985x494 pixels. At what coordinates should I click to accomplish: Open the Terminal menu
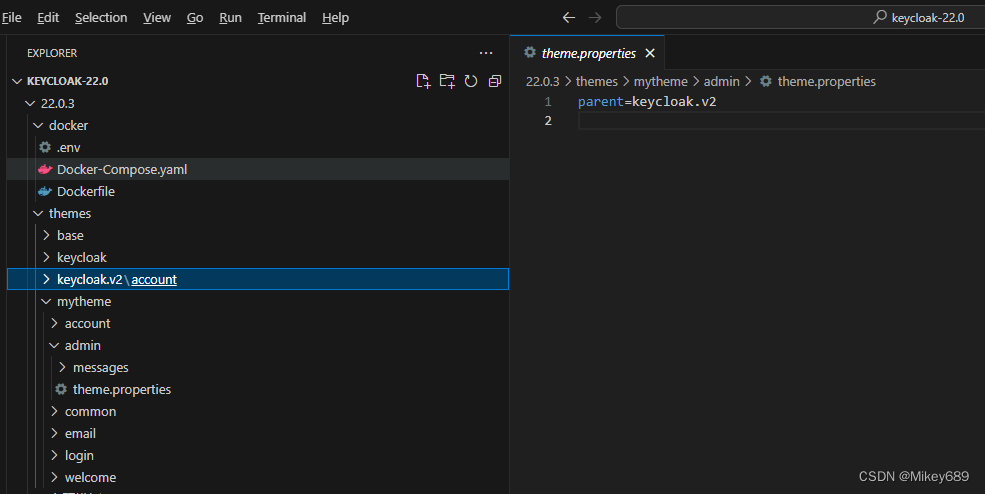pyautogui.click(x=281, y=18)
